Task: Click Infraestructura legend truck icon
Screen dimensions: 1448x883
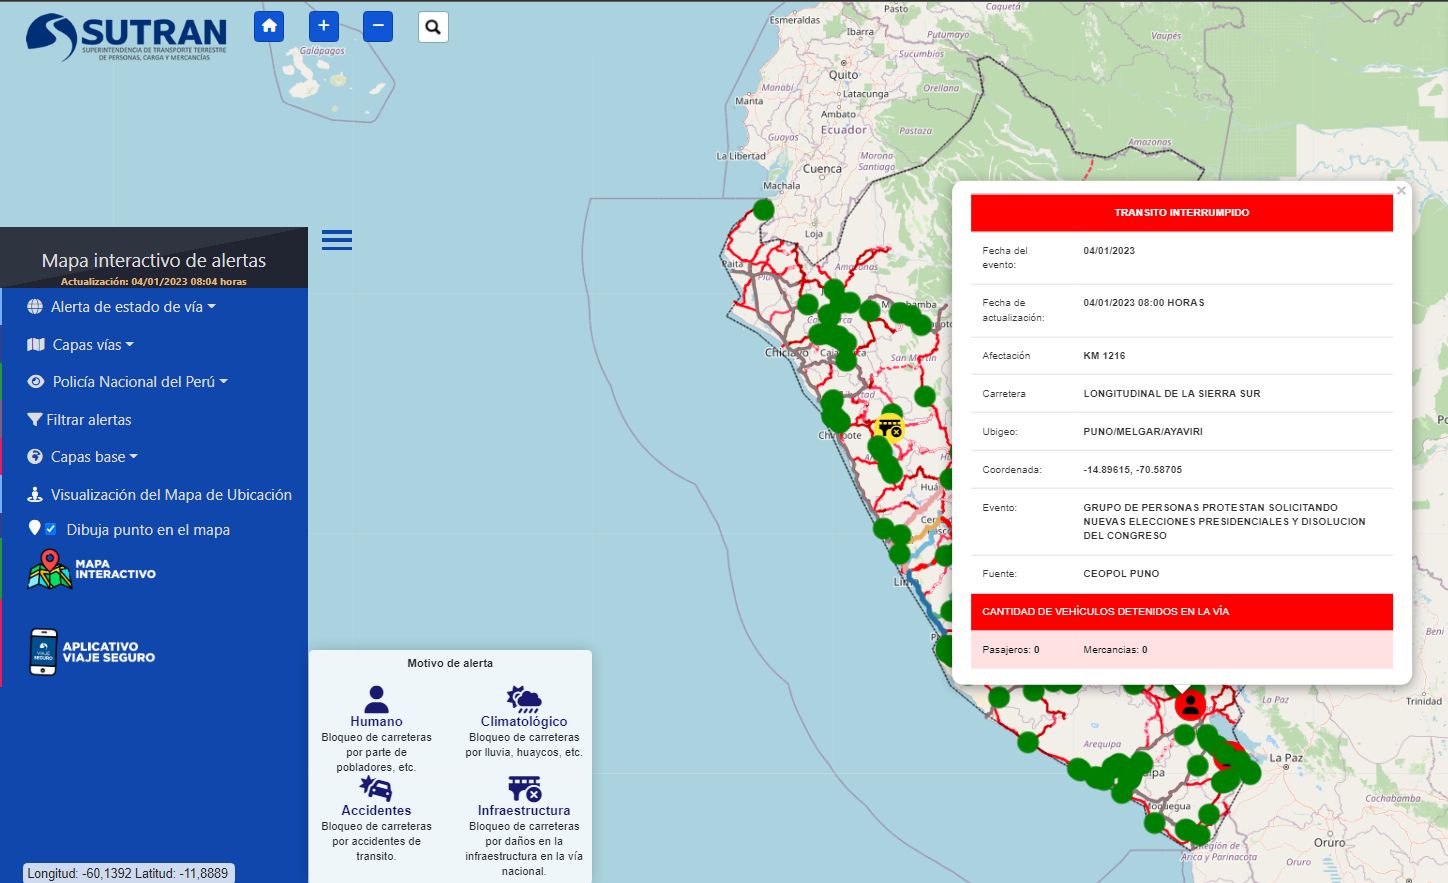Action: click(524, 788)
